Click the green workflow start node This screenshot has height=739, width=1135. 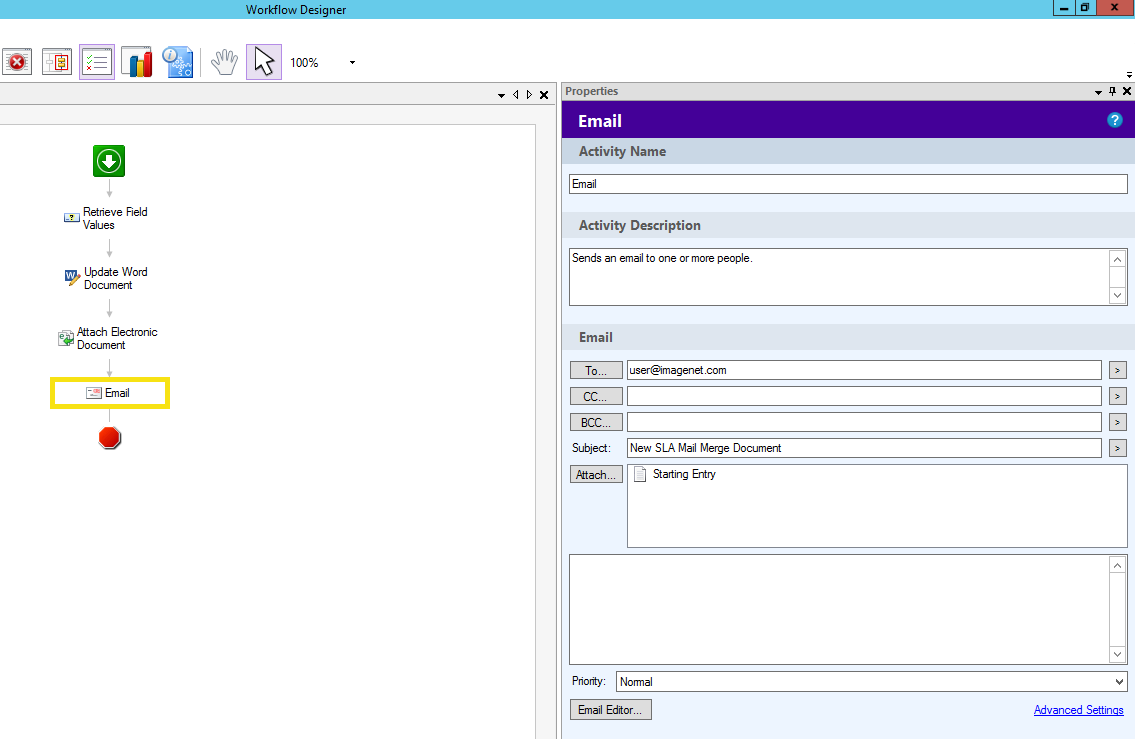coord(109,161)
